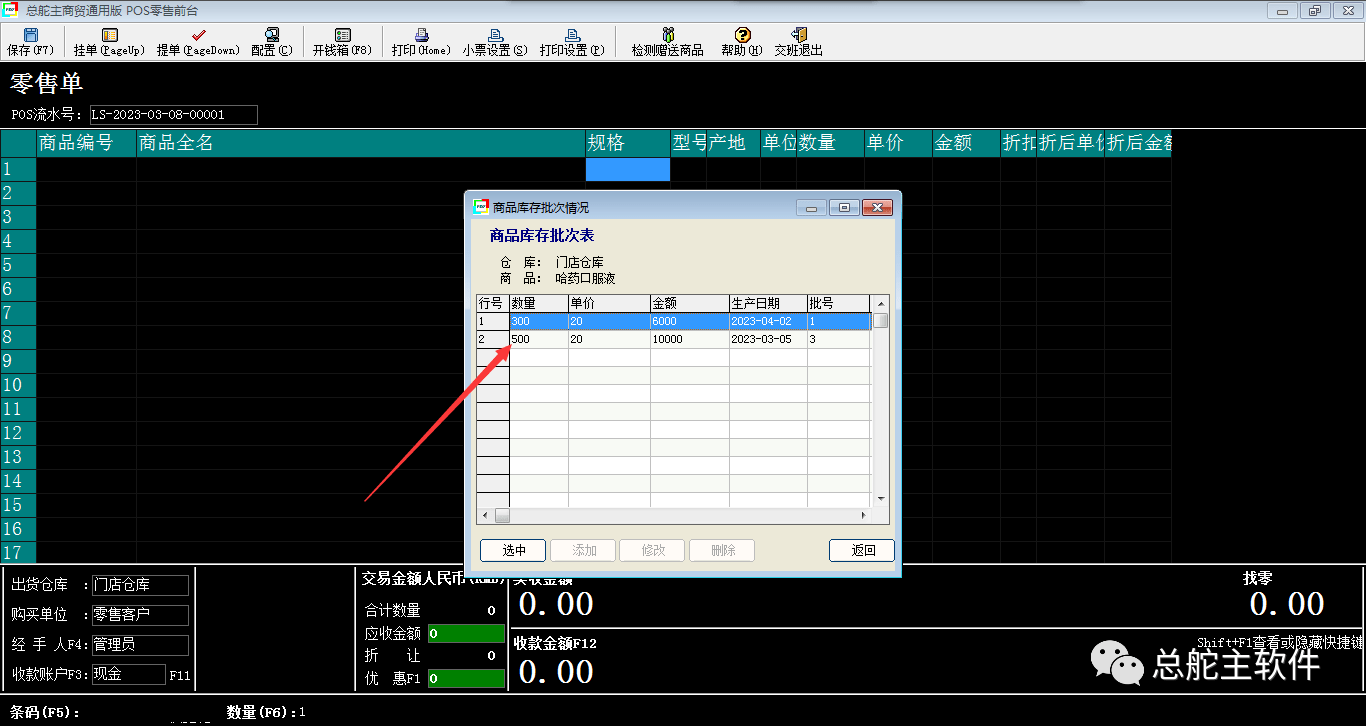This screenshot has width=1366, height=726.
Task: Click the 收款账户 field showing 现金
Action: (128, 675)
